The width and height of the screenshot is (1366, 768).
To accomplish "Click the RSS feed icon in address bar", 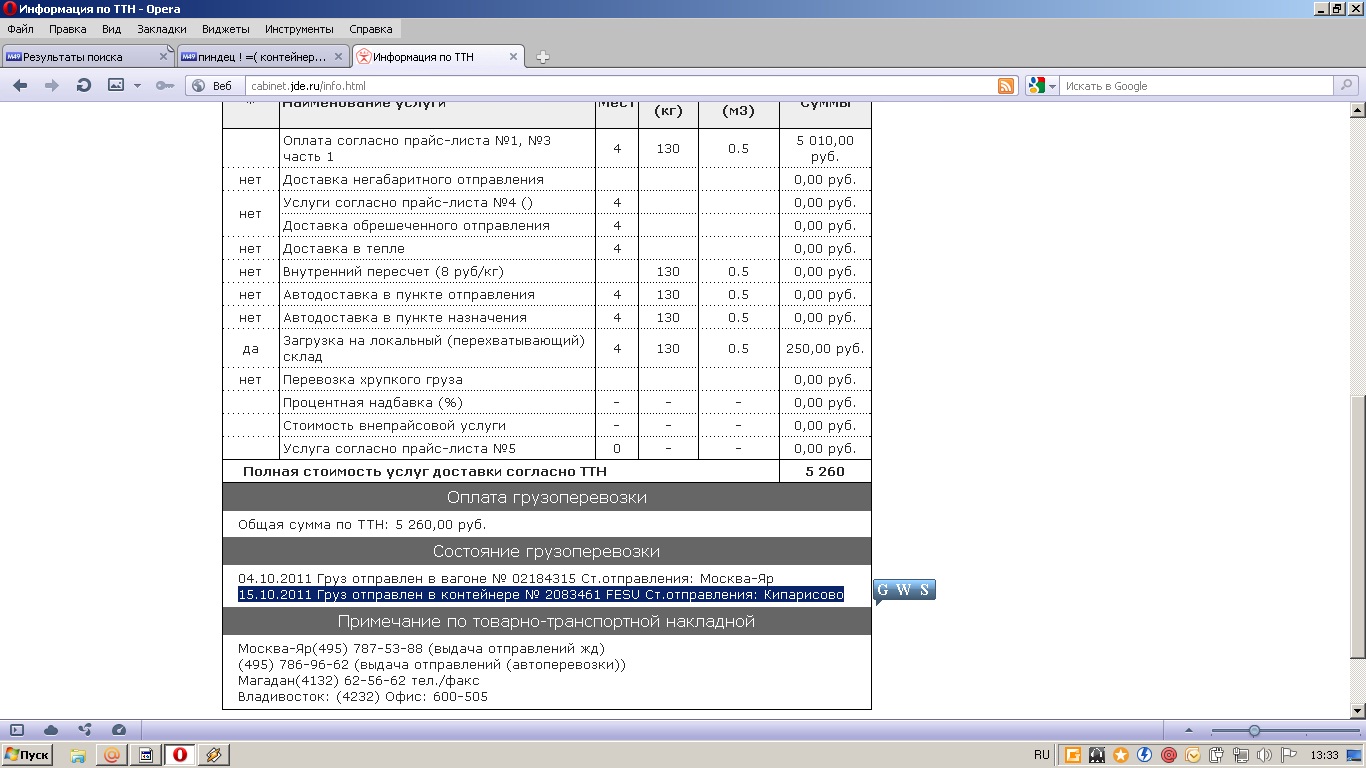I will pyautogui.click(x=1006, y=86).
